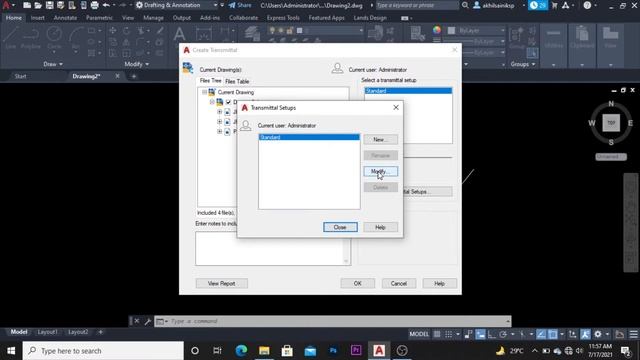The height and width of the screenshot is (360, 640).
Task: Expand the Groups panel dropdown
Action: pyautogui.click(x=522, y=64)
